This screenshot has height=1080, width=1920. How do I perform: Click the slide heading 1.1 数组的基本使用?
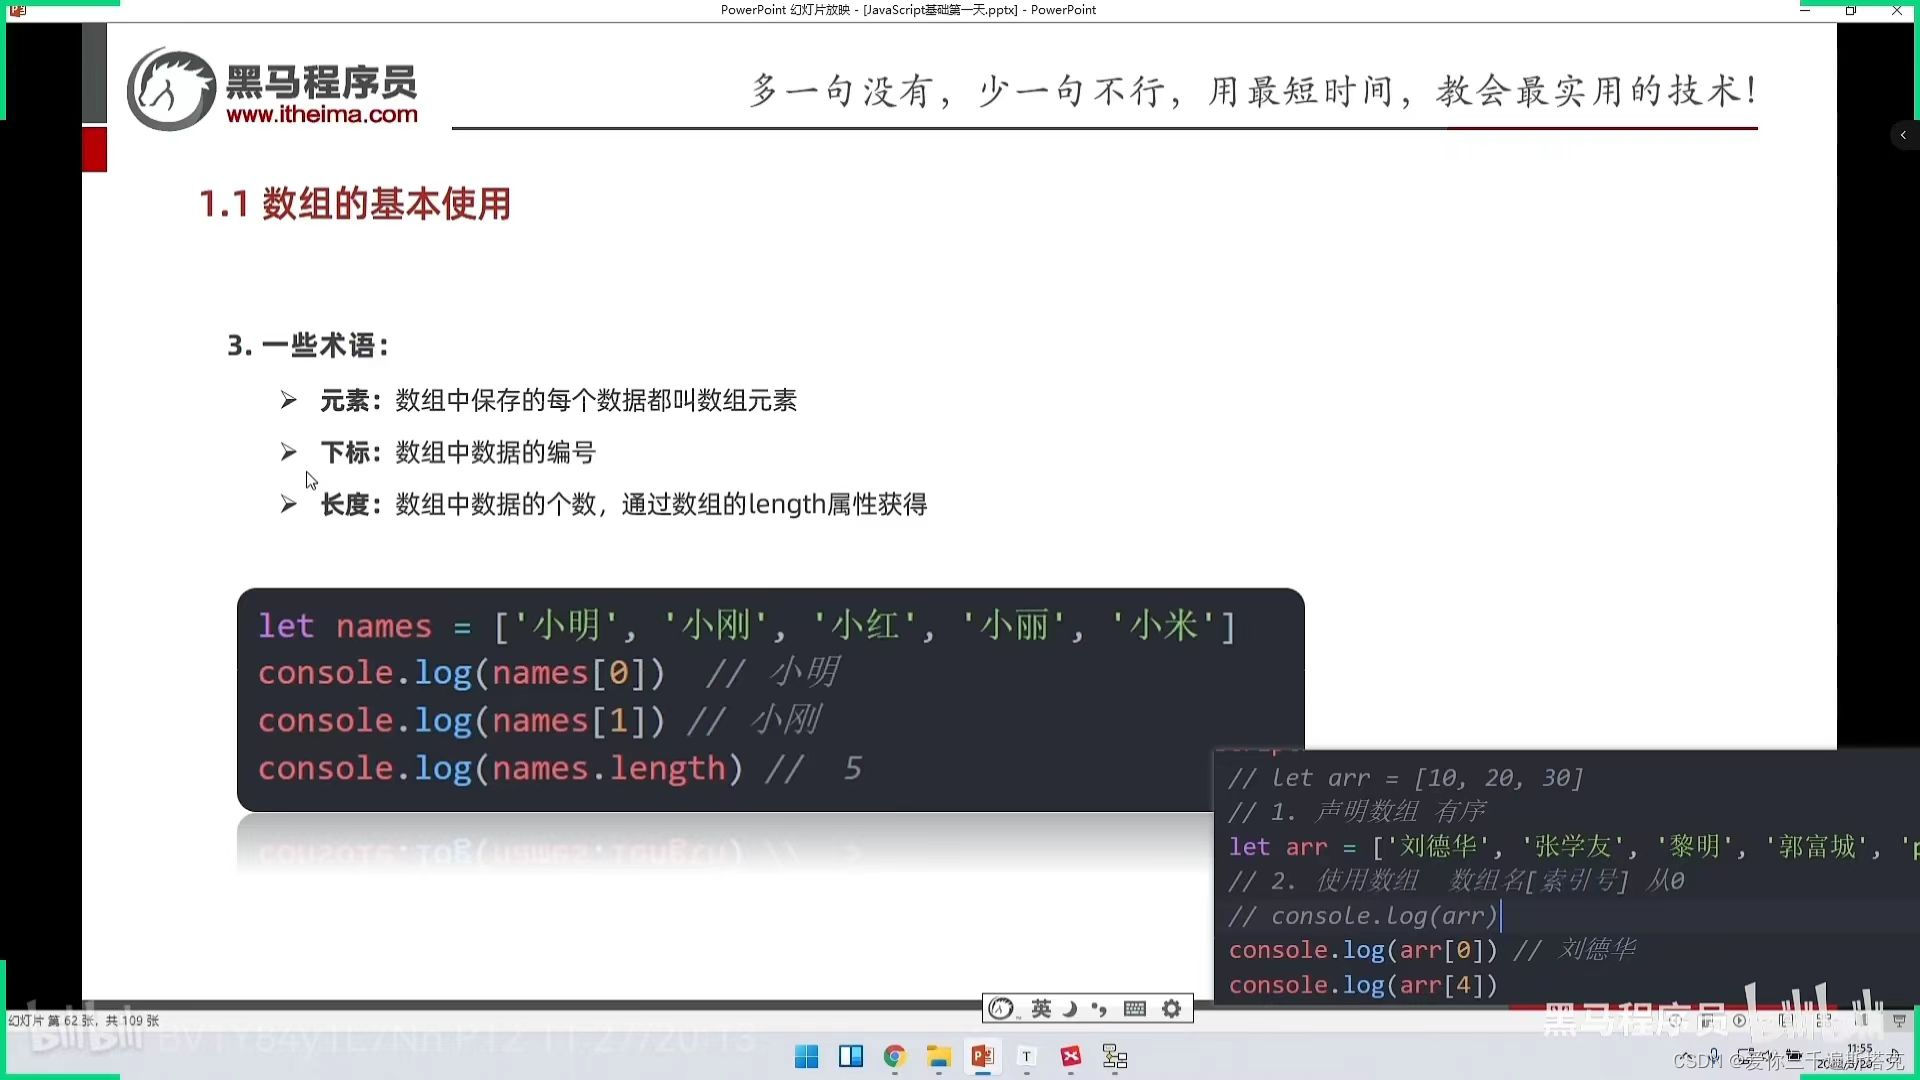[x=355, y=204]
